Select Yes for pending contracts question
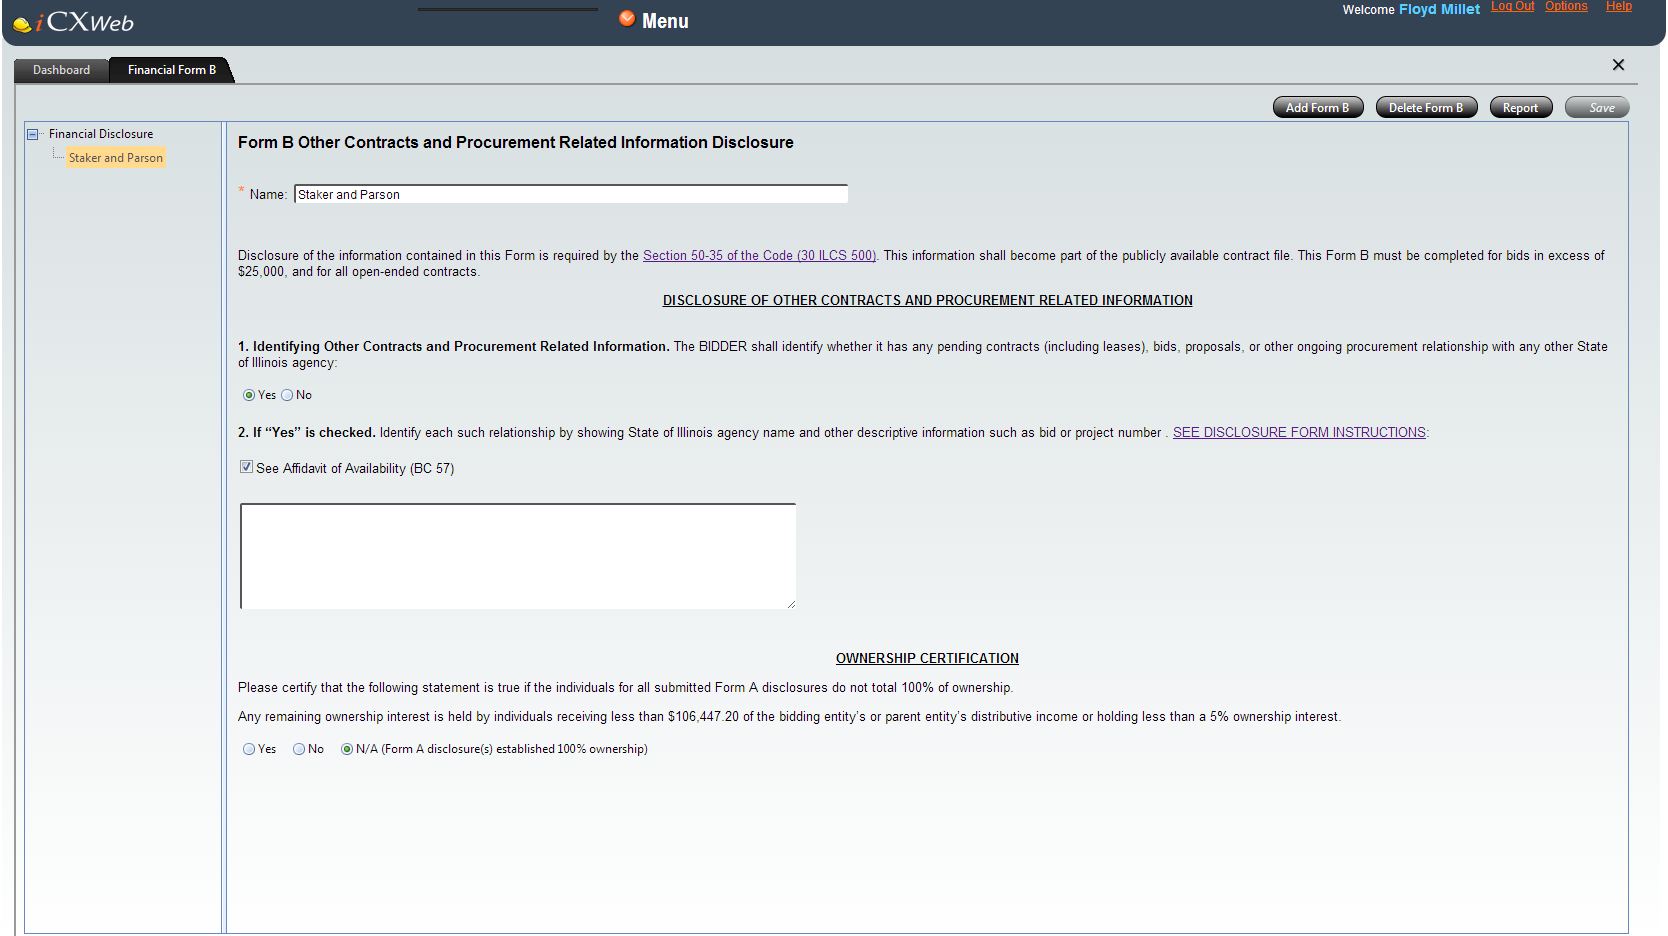The width and height of the screenshot is (1668, 936). tap(249, 395)
